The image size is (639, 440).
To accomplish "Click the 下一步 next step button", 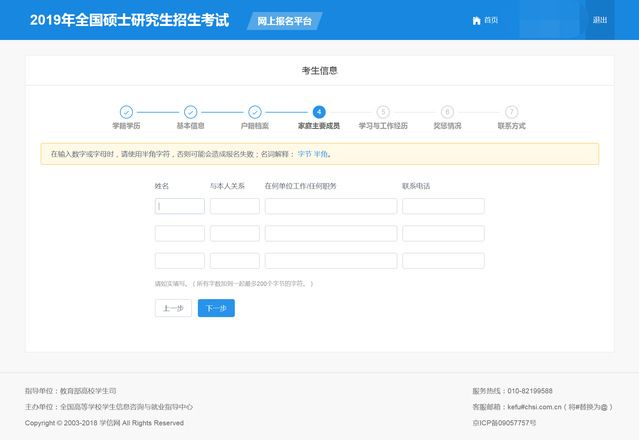I will 216,308.
